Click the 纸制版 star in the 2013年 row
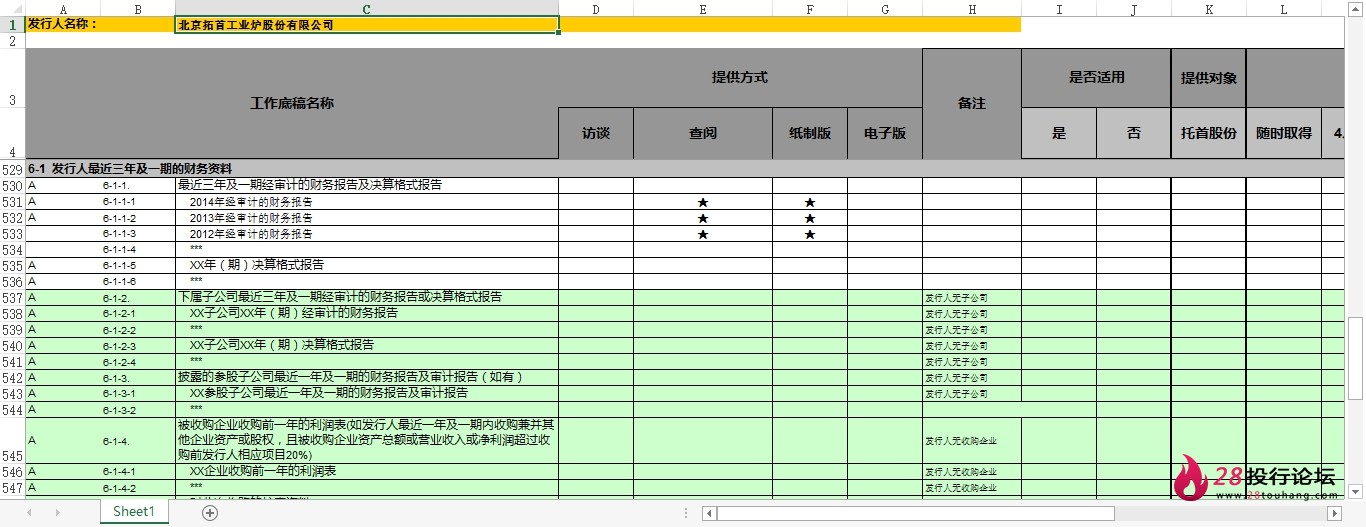Viewport: 1366px width, 527px height. pos(810,218)
